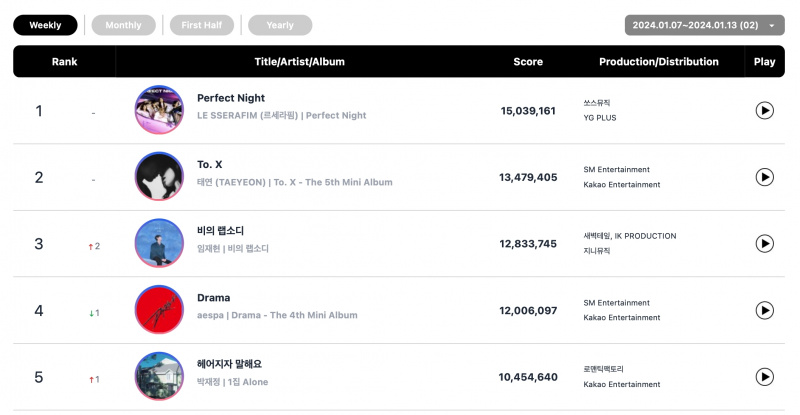The width and height of the screenshot is (800, 415).
Task: Open the 태연 (TAEYEON) artist and album link
Action: 295,182
